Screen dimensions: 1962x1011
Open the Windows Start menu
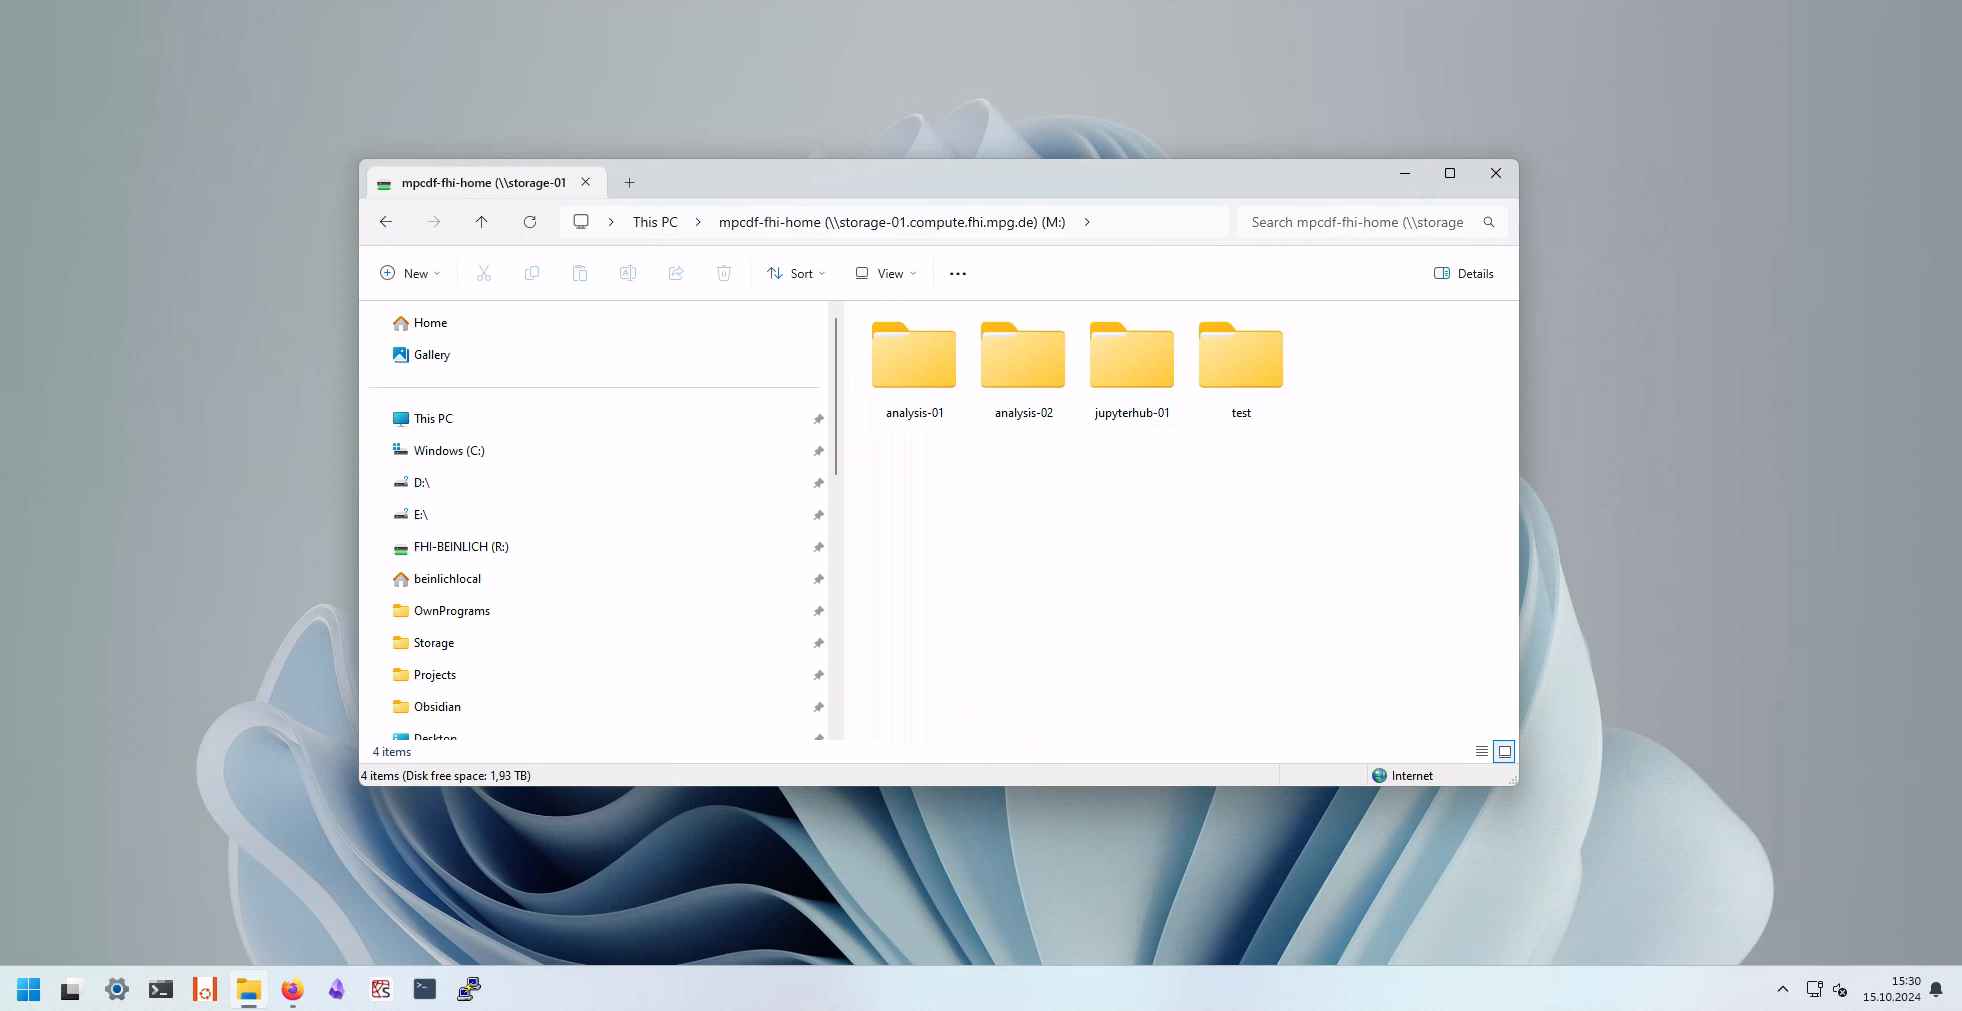28,989
